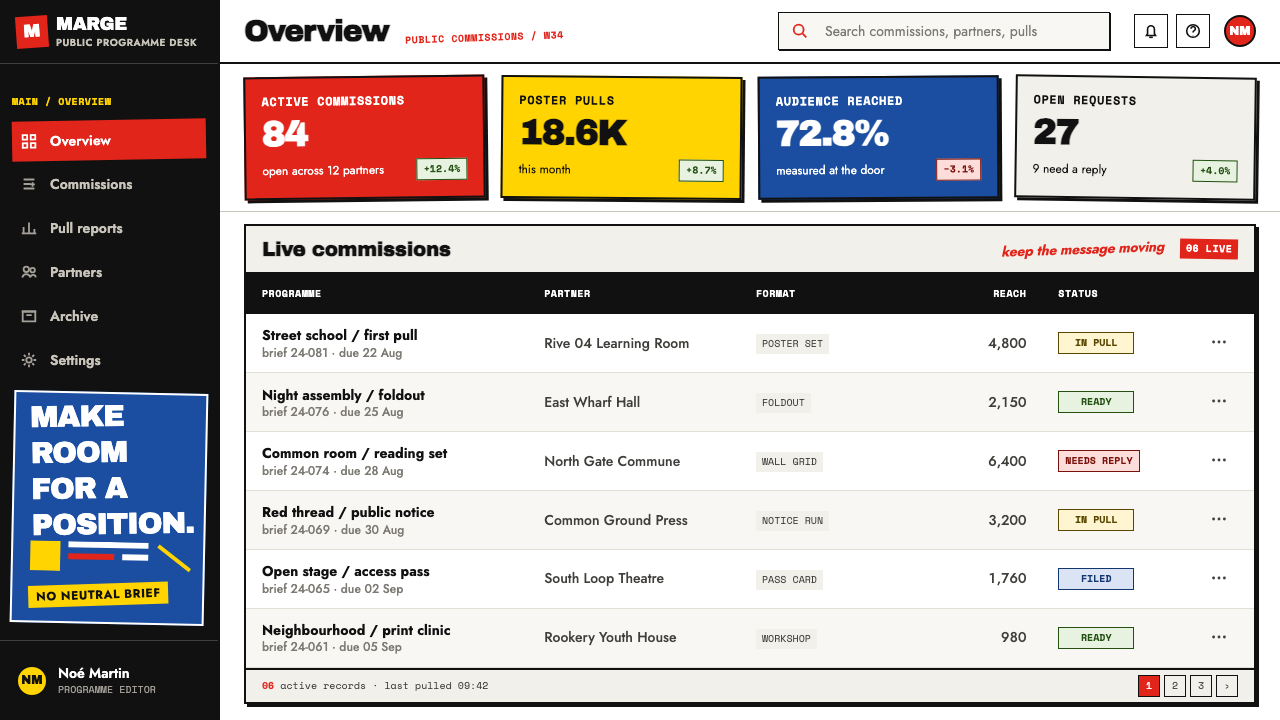Select page 1 in pagination
Image resolution: width=1280 pixels, height=720 pixels.
1149,686
